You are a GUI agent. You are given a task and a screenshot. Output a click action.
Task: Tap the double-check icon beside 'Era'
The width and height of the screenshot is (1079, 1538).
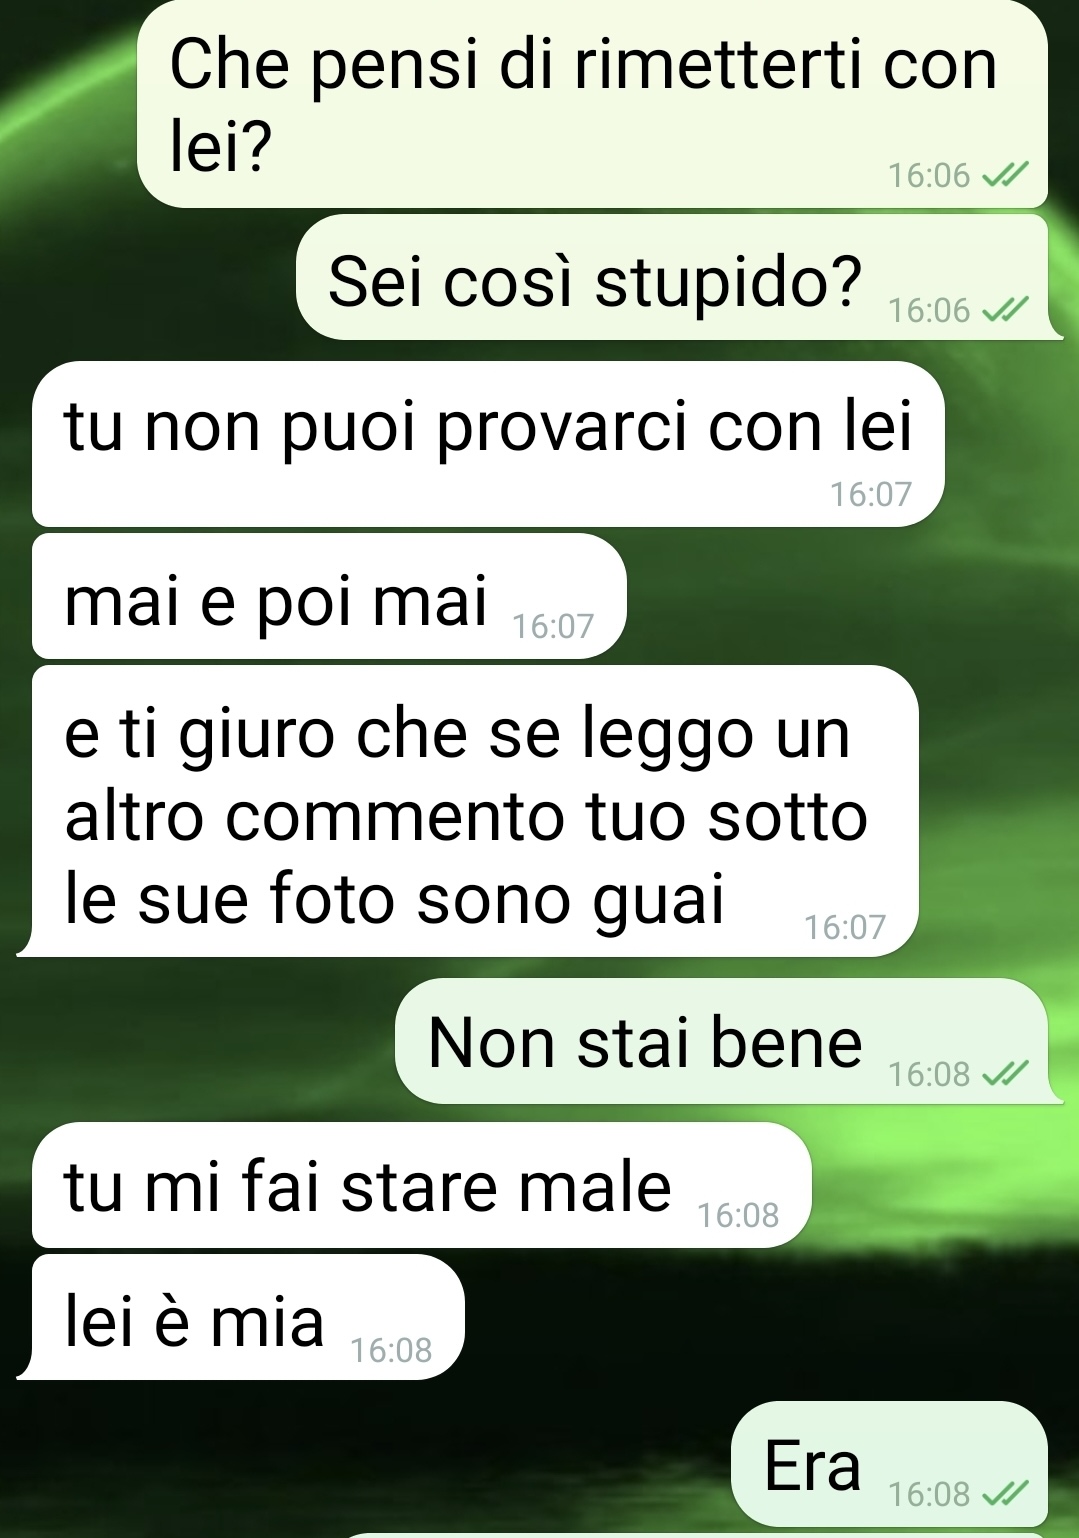tap(1005, 1493)
